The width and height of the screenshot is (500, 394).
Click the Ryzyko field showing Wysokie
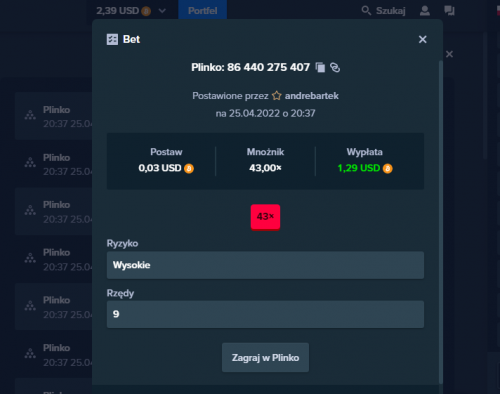click(265, 265)
